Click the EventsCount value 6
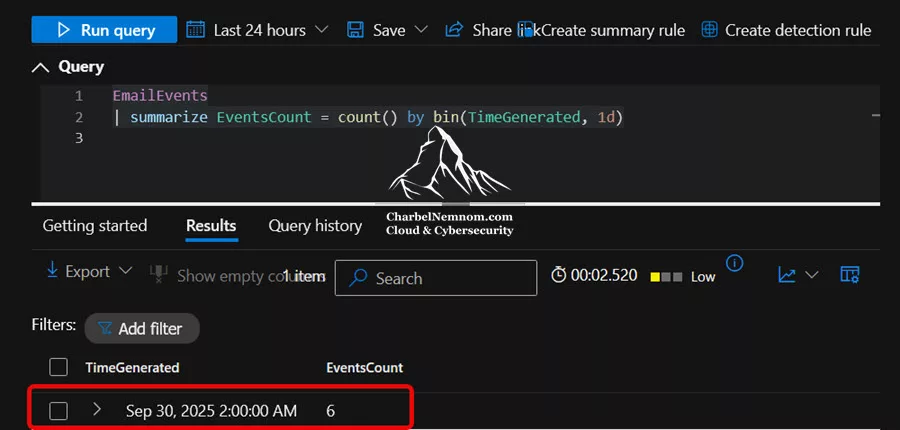Screen dimensions: 900x430 click(330, 410)
